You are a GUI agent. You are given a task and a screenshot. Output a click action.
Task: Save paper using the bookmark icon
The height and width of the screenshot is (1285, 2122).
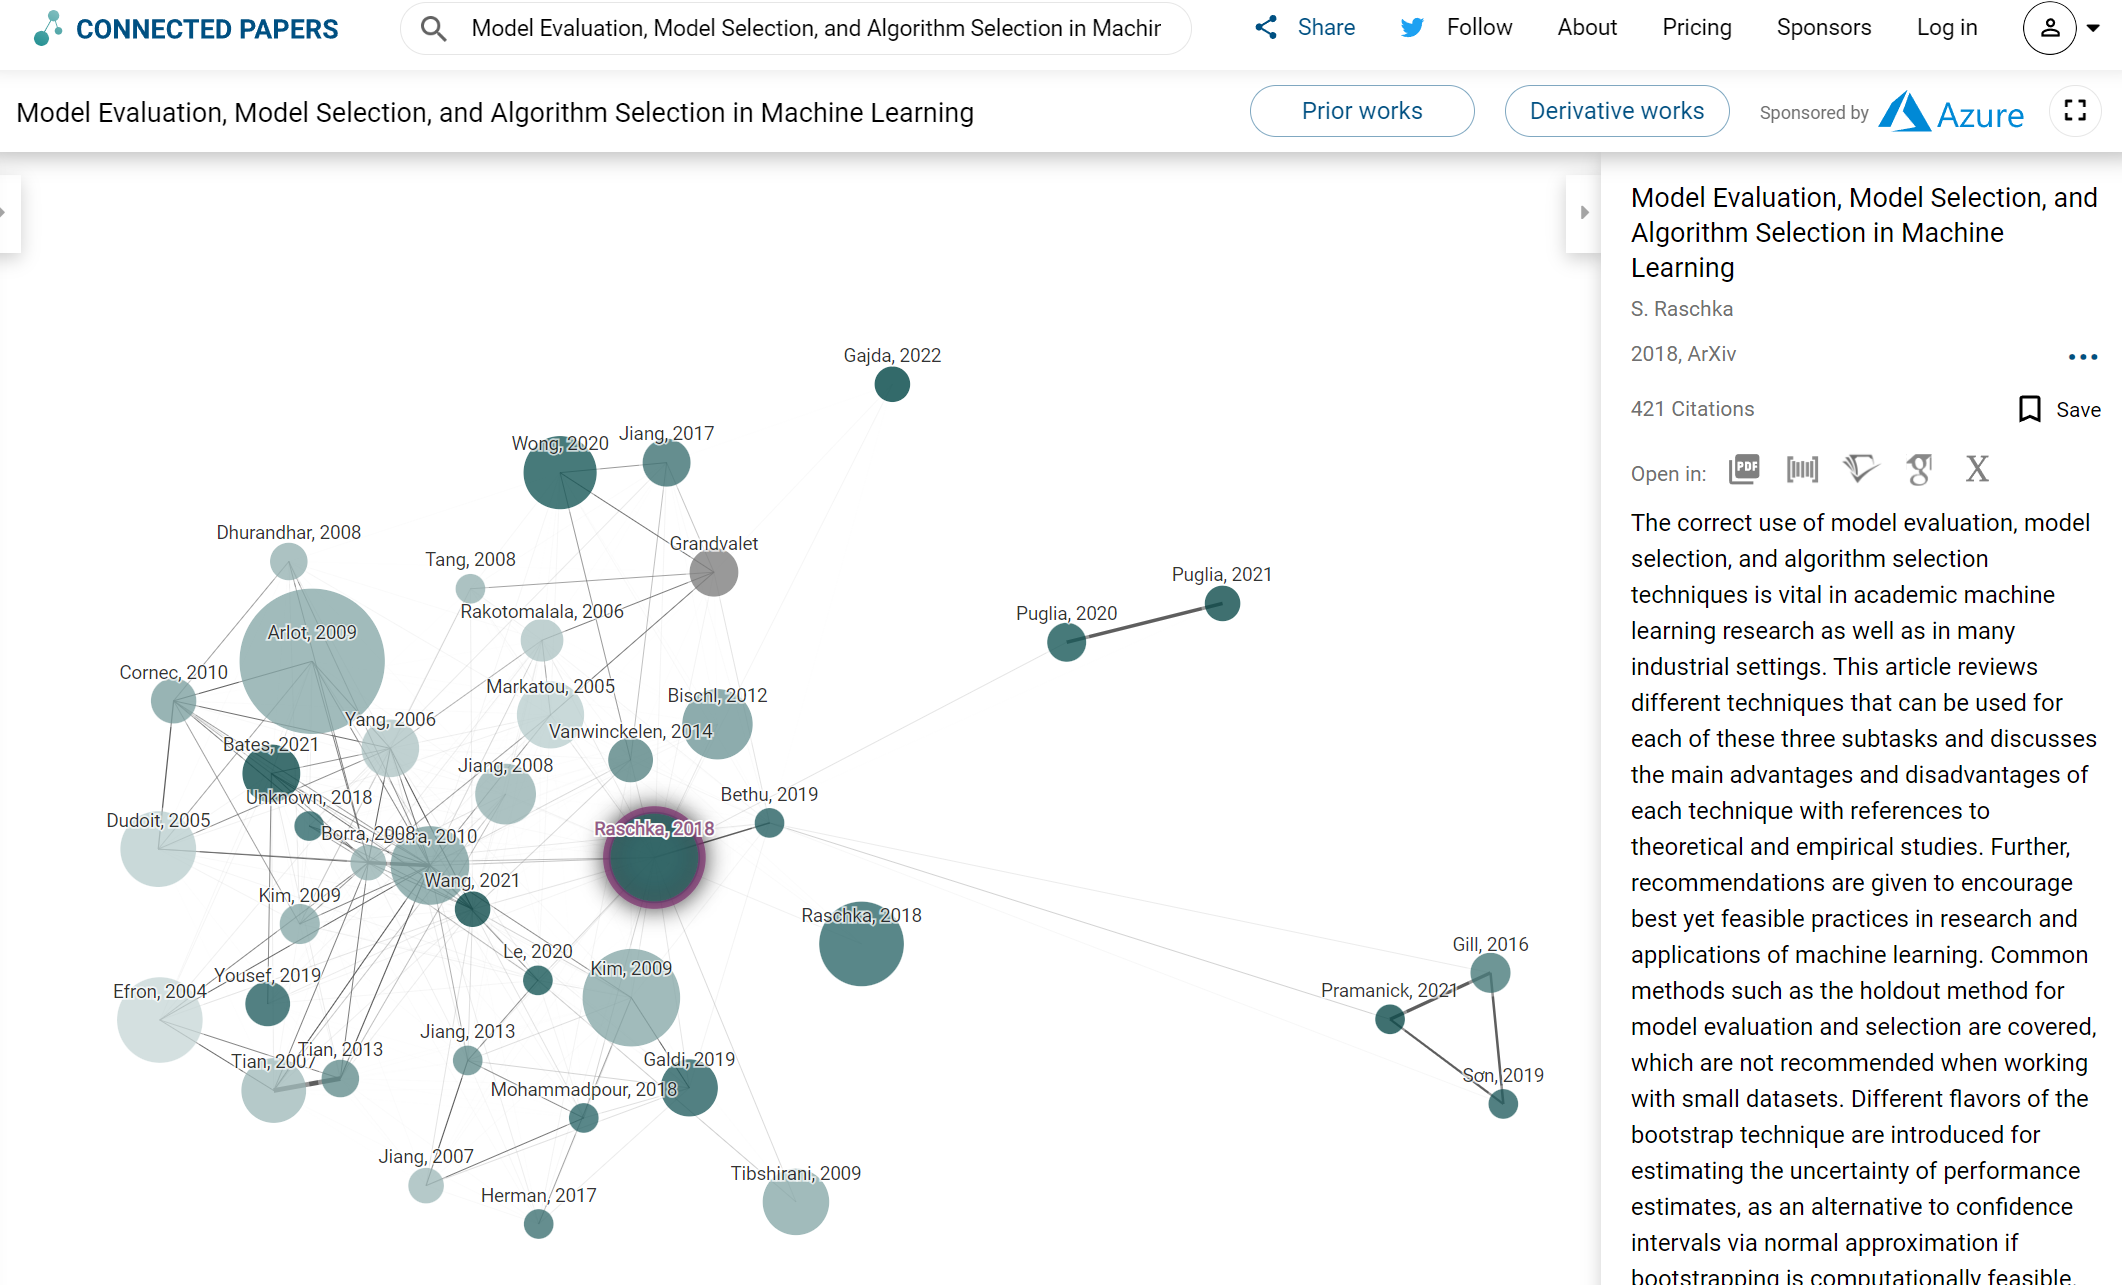coord(2030,409)
